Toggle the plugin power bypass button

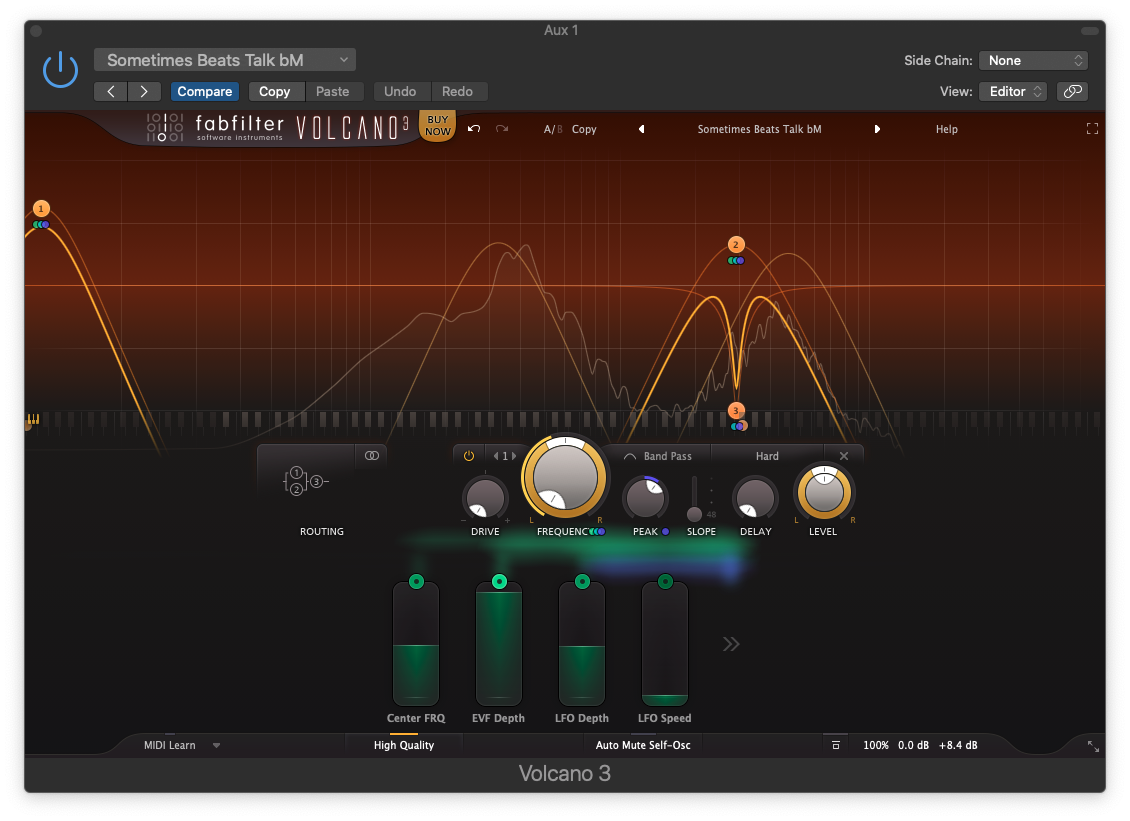pyautogui.click(x=60, y=69)
